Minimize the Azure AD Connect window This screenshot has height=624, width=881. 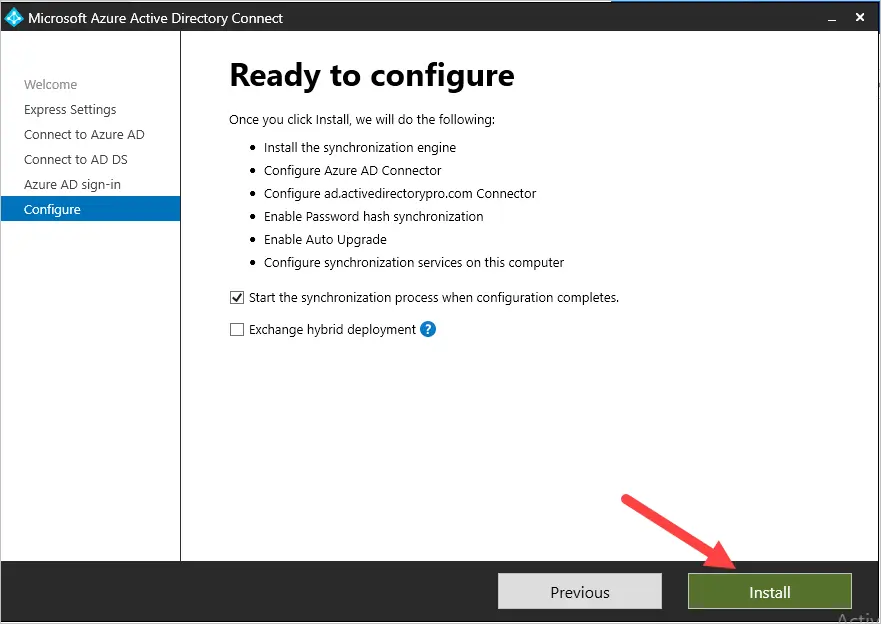[x=832, y=19]
